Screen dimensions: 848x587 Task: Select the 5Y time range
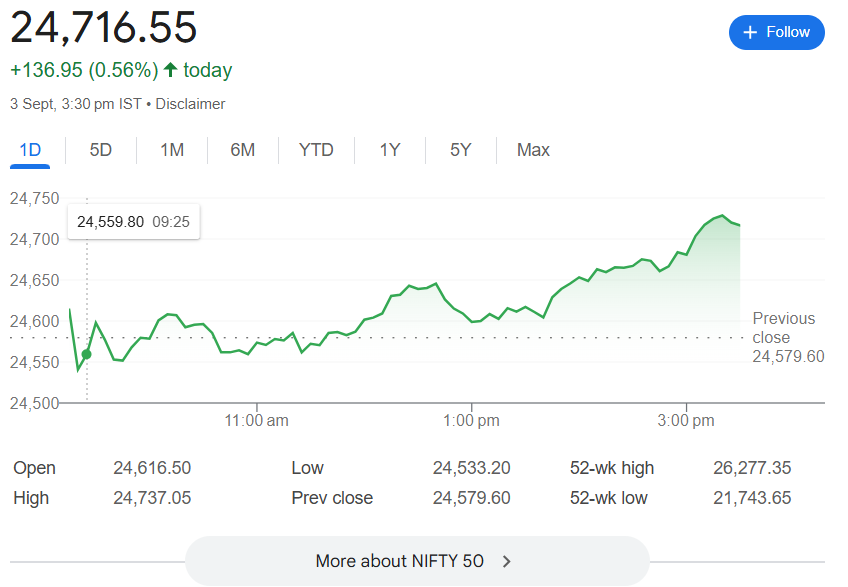460,150
